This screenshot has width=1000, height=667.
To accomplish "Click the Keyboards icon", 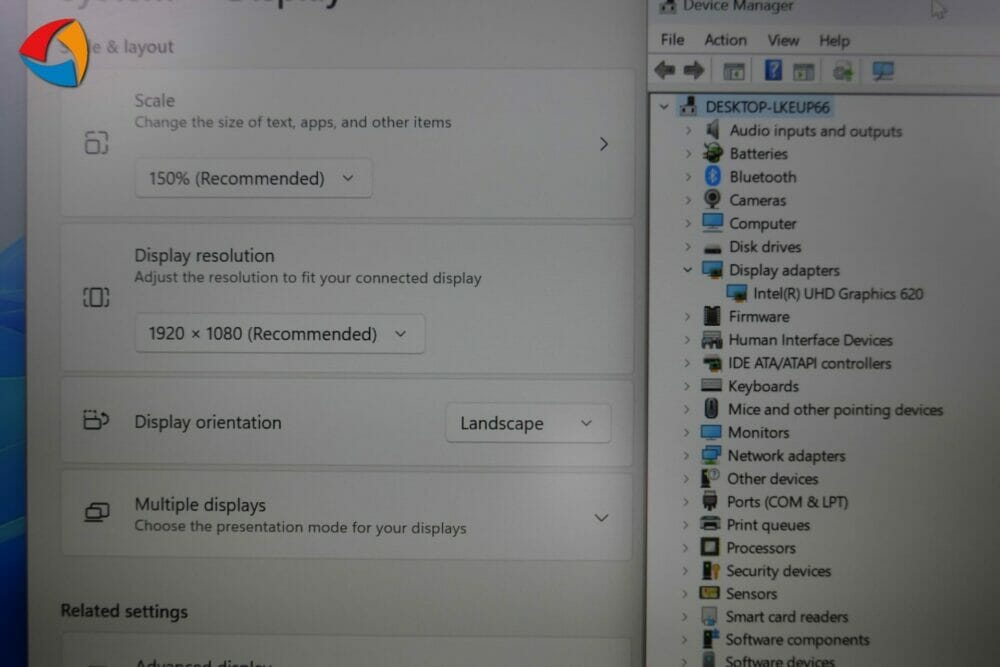I will tap(711, 385).
